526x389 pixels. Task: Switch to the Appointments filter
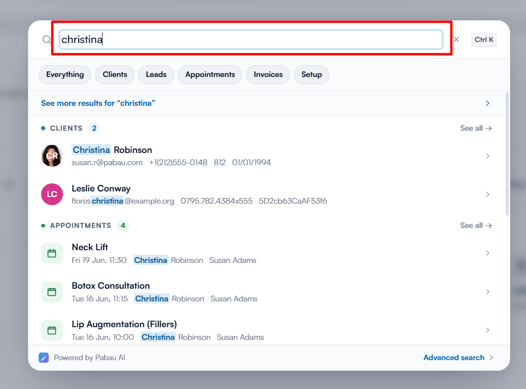point(210,74)
